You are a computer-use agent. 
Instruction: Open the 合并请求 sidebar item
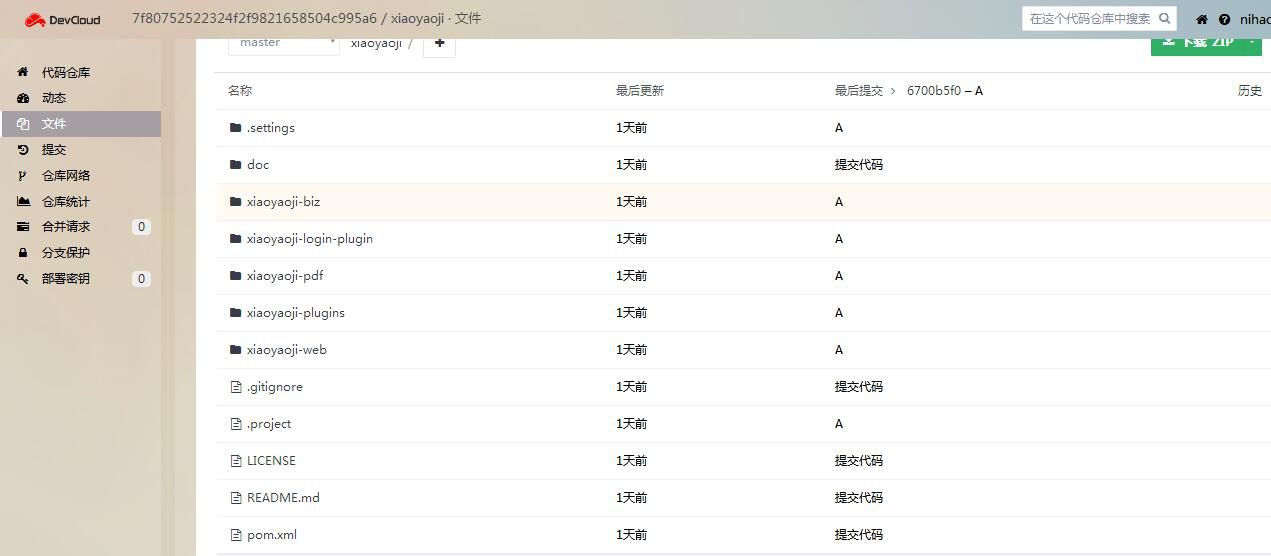(81, 227)
